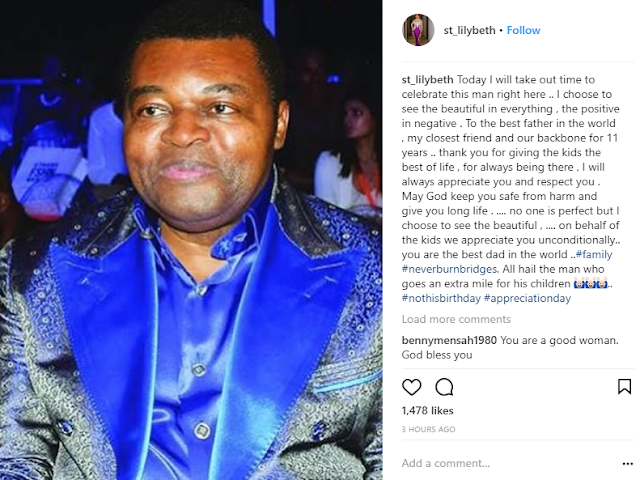Open the #neverburnbridges hashtag

[x=449, y=269]
